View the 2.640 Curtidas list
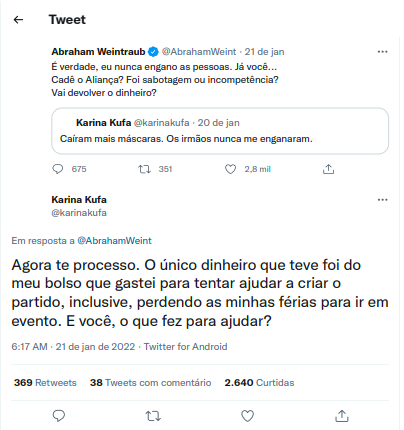This screenshot has width=404, height=430. [259, 383]
